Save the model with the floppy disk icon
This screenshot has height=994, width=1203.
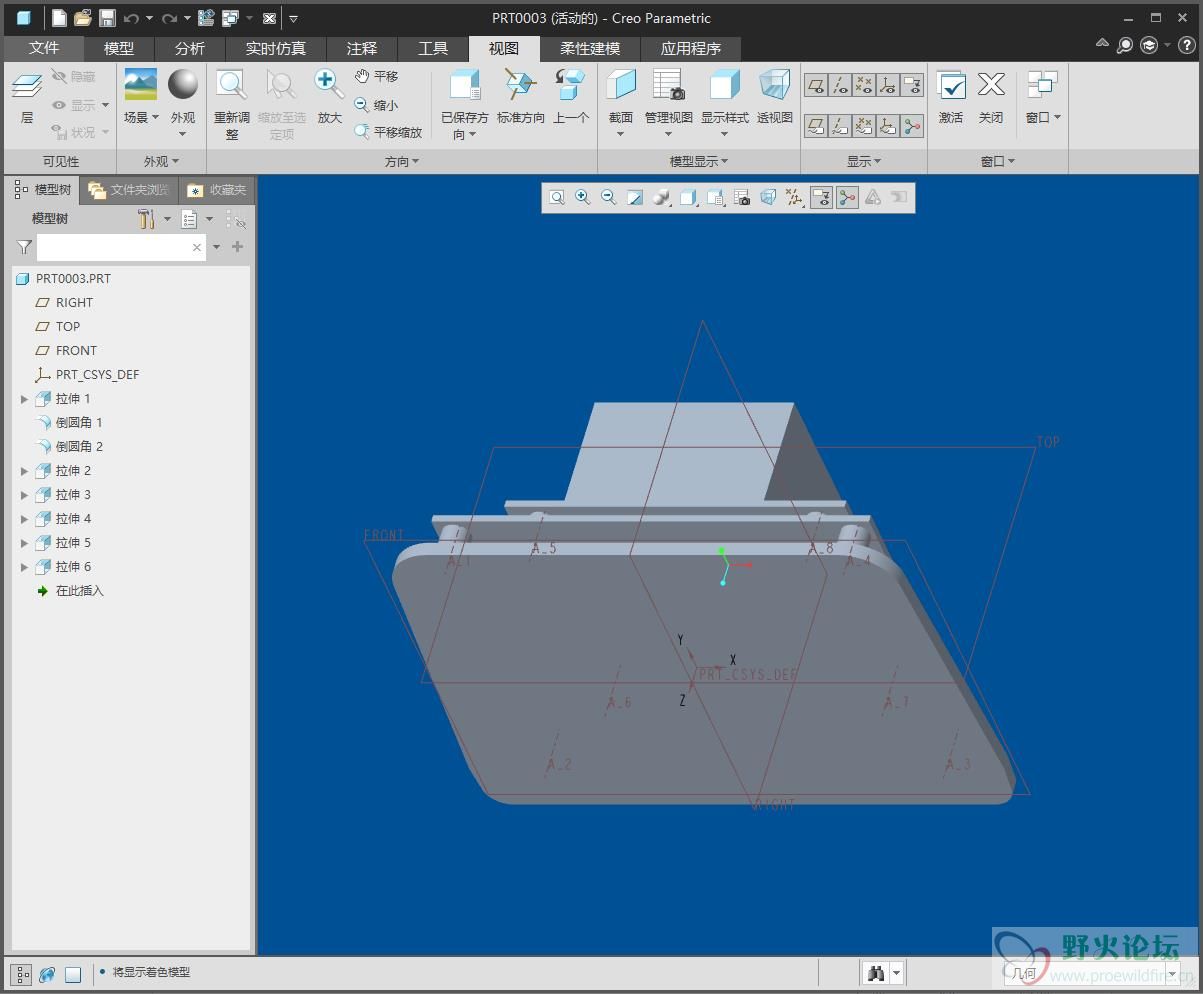(107, 18)
